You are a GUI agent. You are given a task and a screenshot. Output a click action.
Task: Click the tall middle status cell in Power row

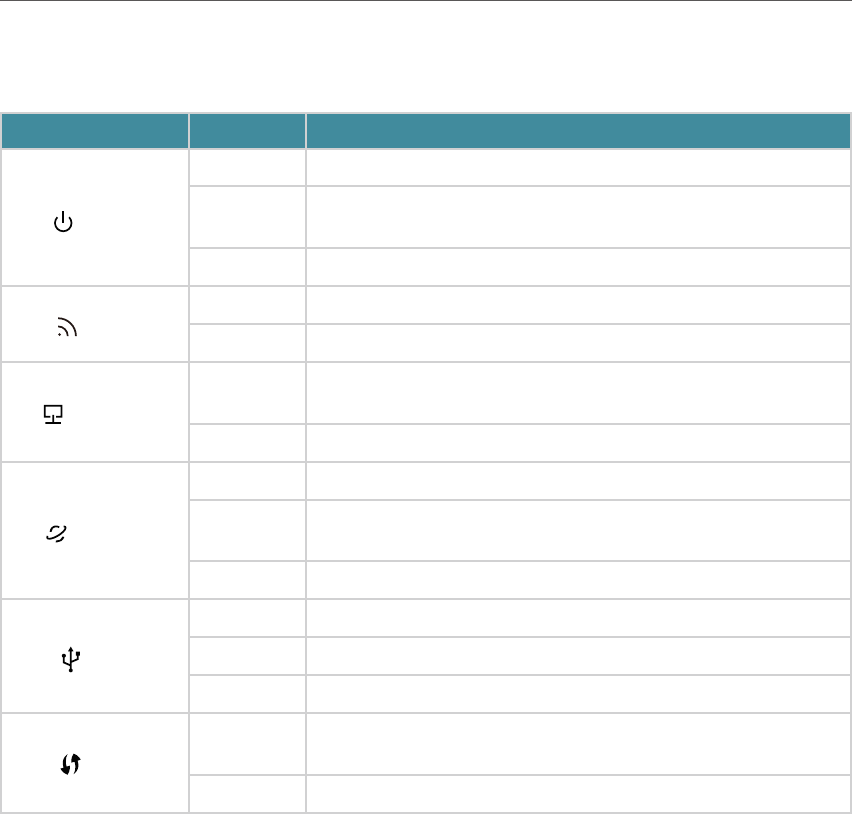tap(247, 217)
